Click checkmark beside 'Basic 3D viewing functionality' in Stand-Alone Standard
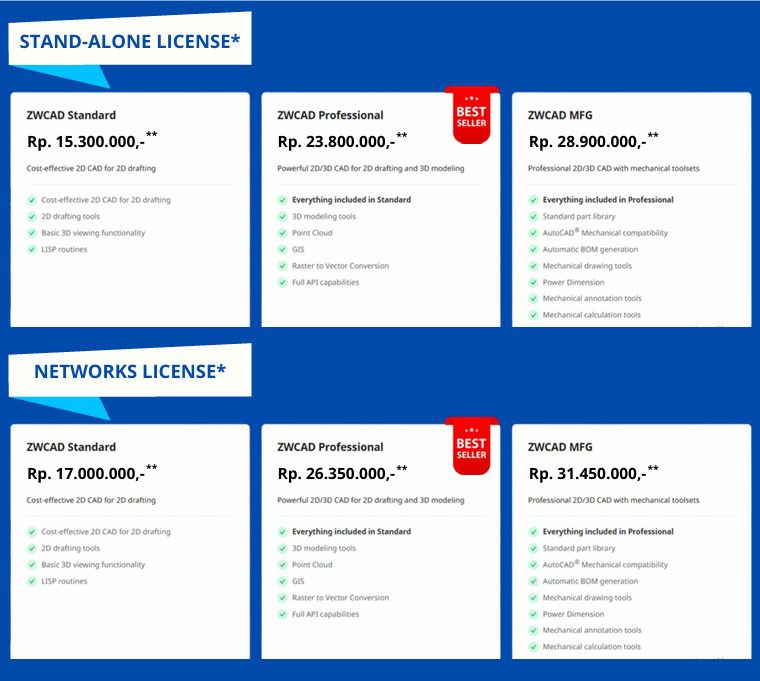 coord(32,233)
